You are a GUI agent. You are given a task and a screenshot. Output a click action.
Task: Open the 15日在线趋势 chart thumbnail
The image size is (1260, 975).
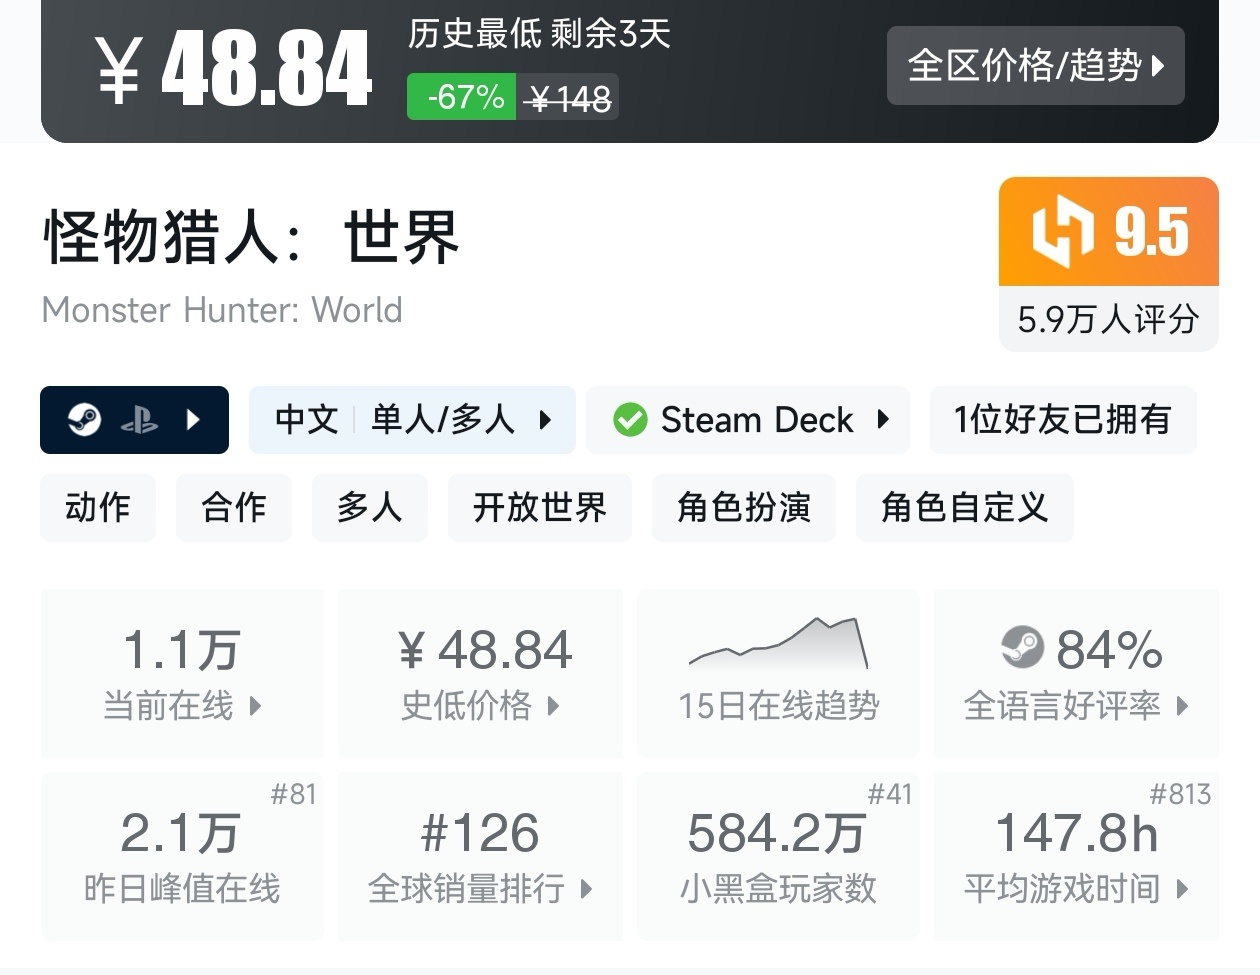tap(779, 643)
